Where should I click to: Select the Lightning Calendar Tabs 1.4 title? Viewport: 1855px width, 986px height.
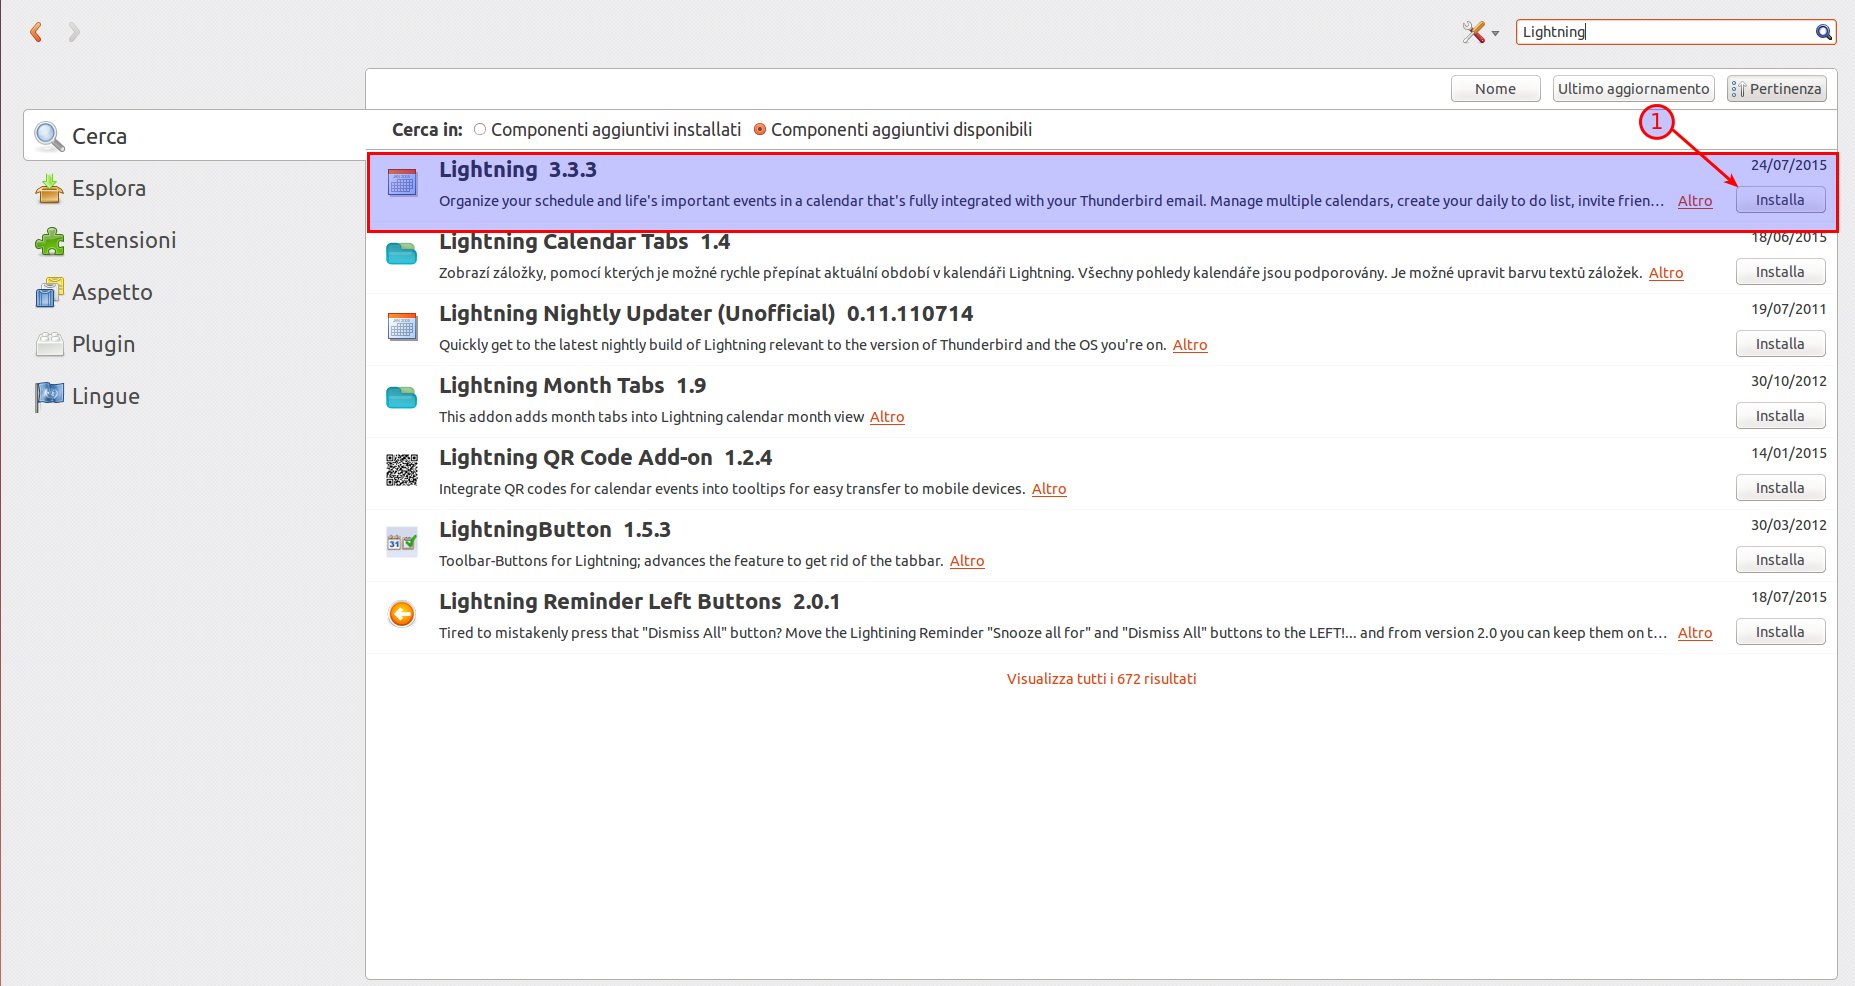tap(585, 242)
